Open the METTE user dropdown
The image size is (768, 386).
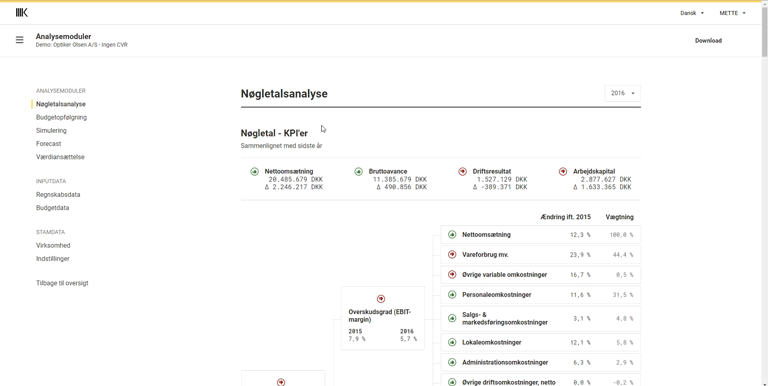(732, 13)
